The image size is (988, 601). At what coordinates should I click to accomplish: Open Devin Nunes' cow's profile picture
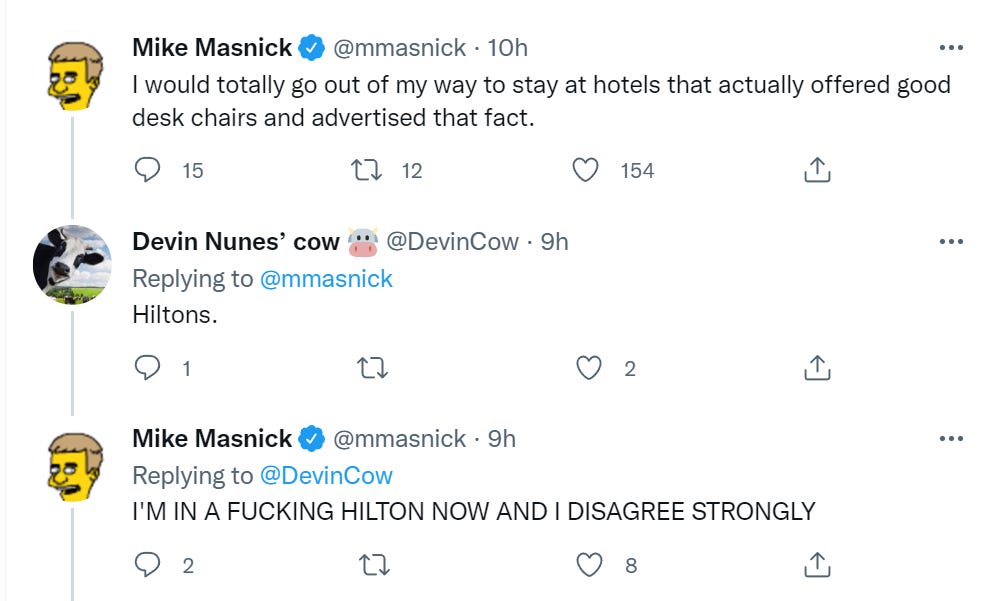coord(72,264)
